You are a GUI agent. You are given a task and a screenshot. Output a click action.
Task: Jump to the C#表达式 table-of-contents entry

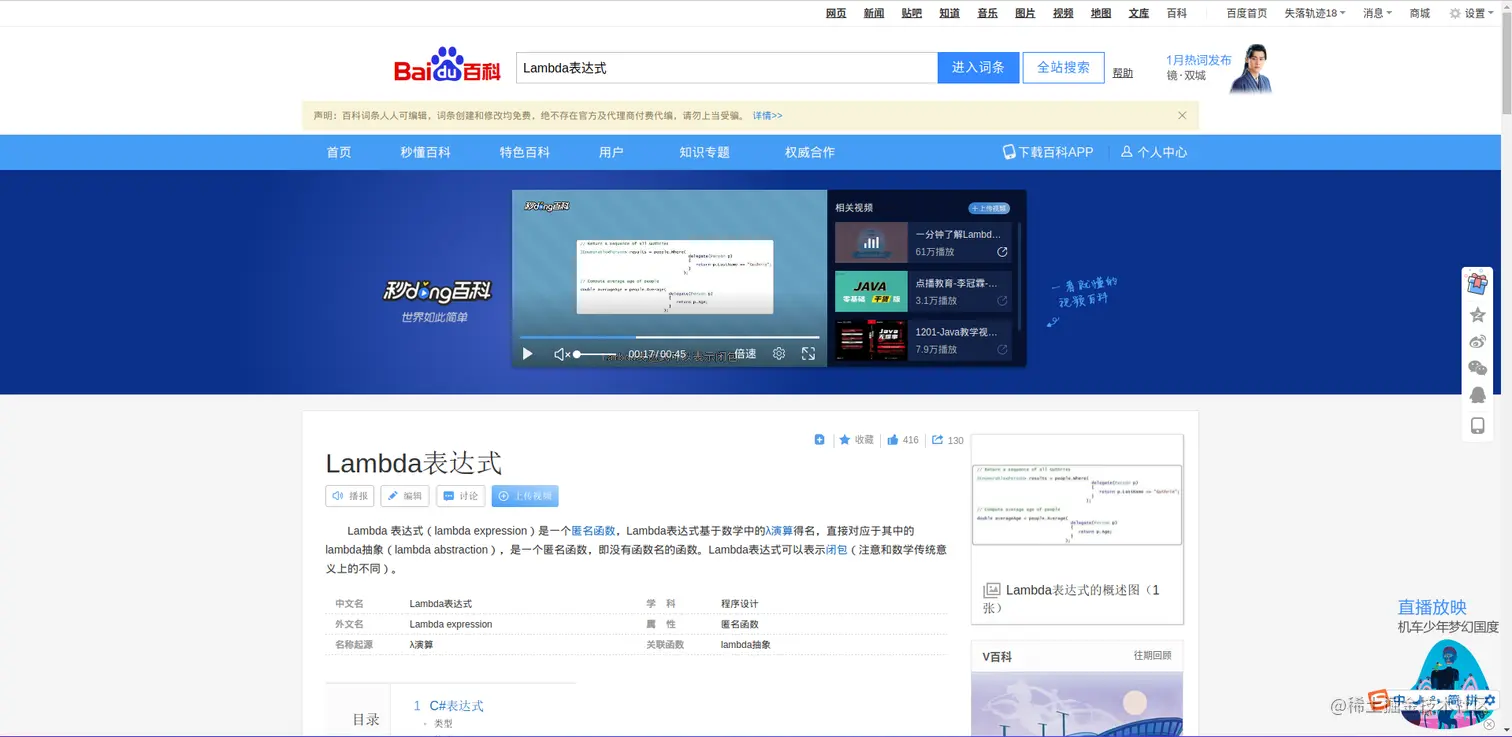tap(456, 706)
